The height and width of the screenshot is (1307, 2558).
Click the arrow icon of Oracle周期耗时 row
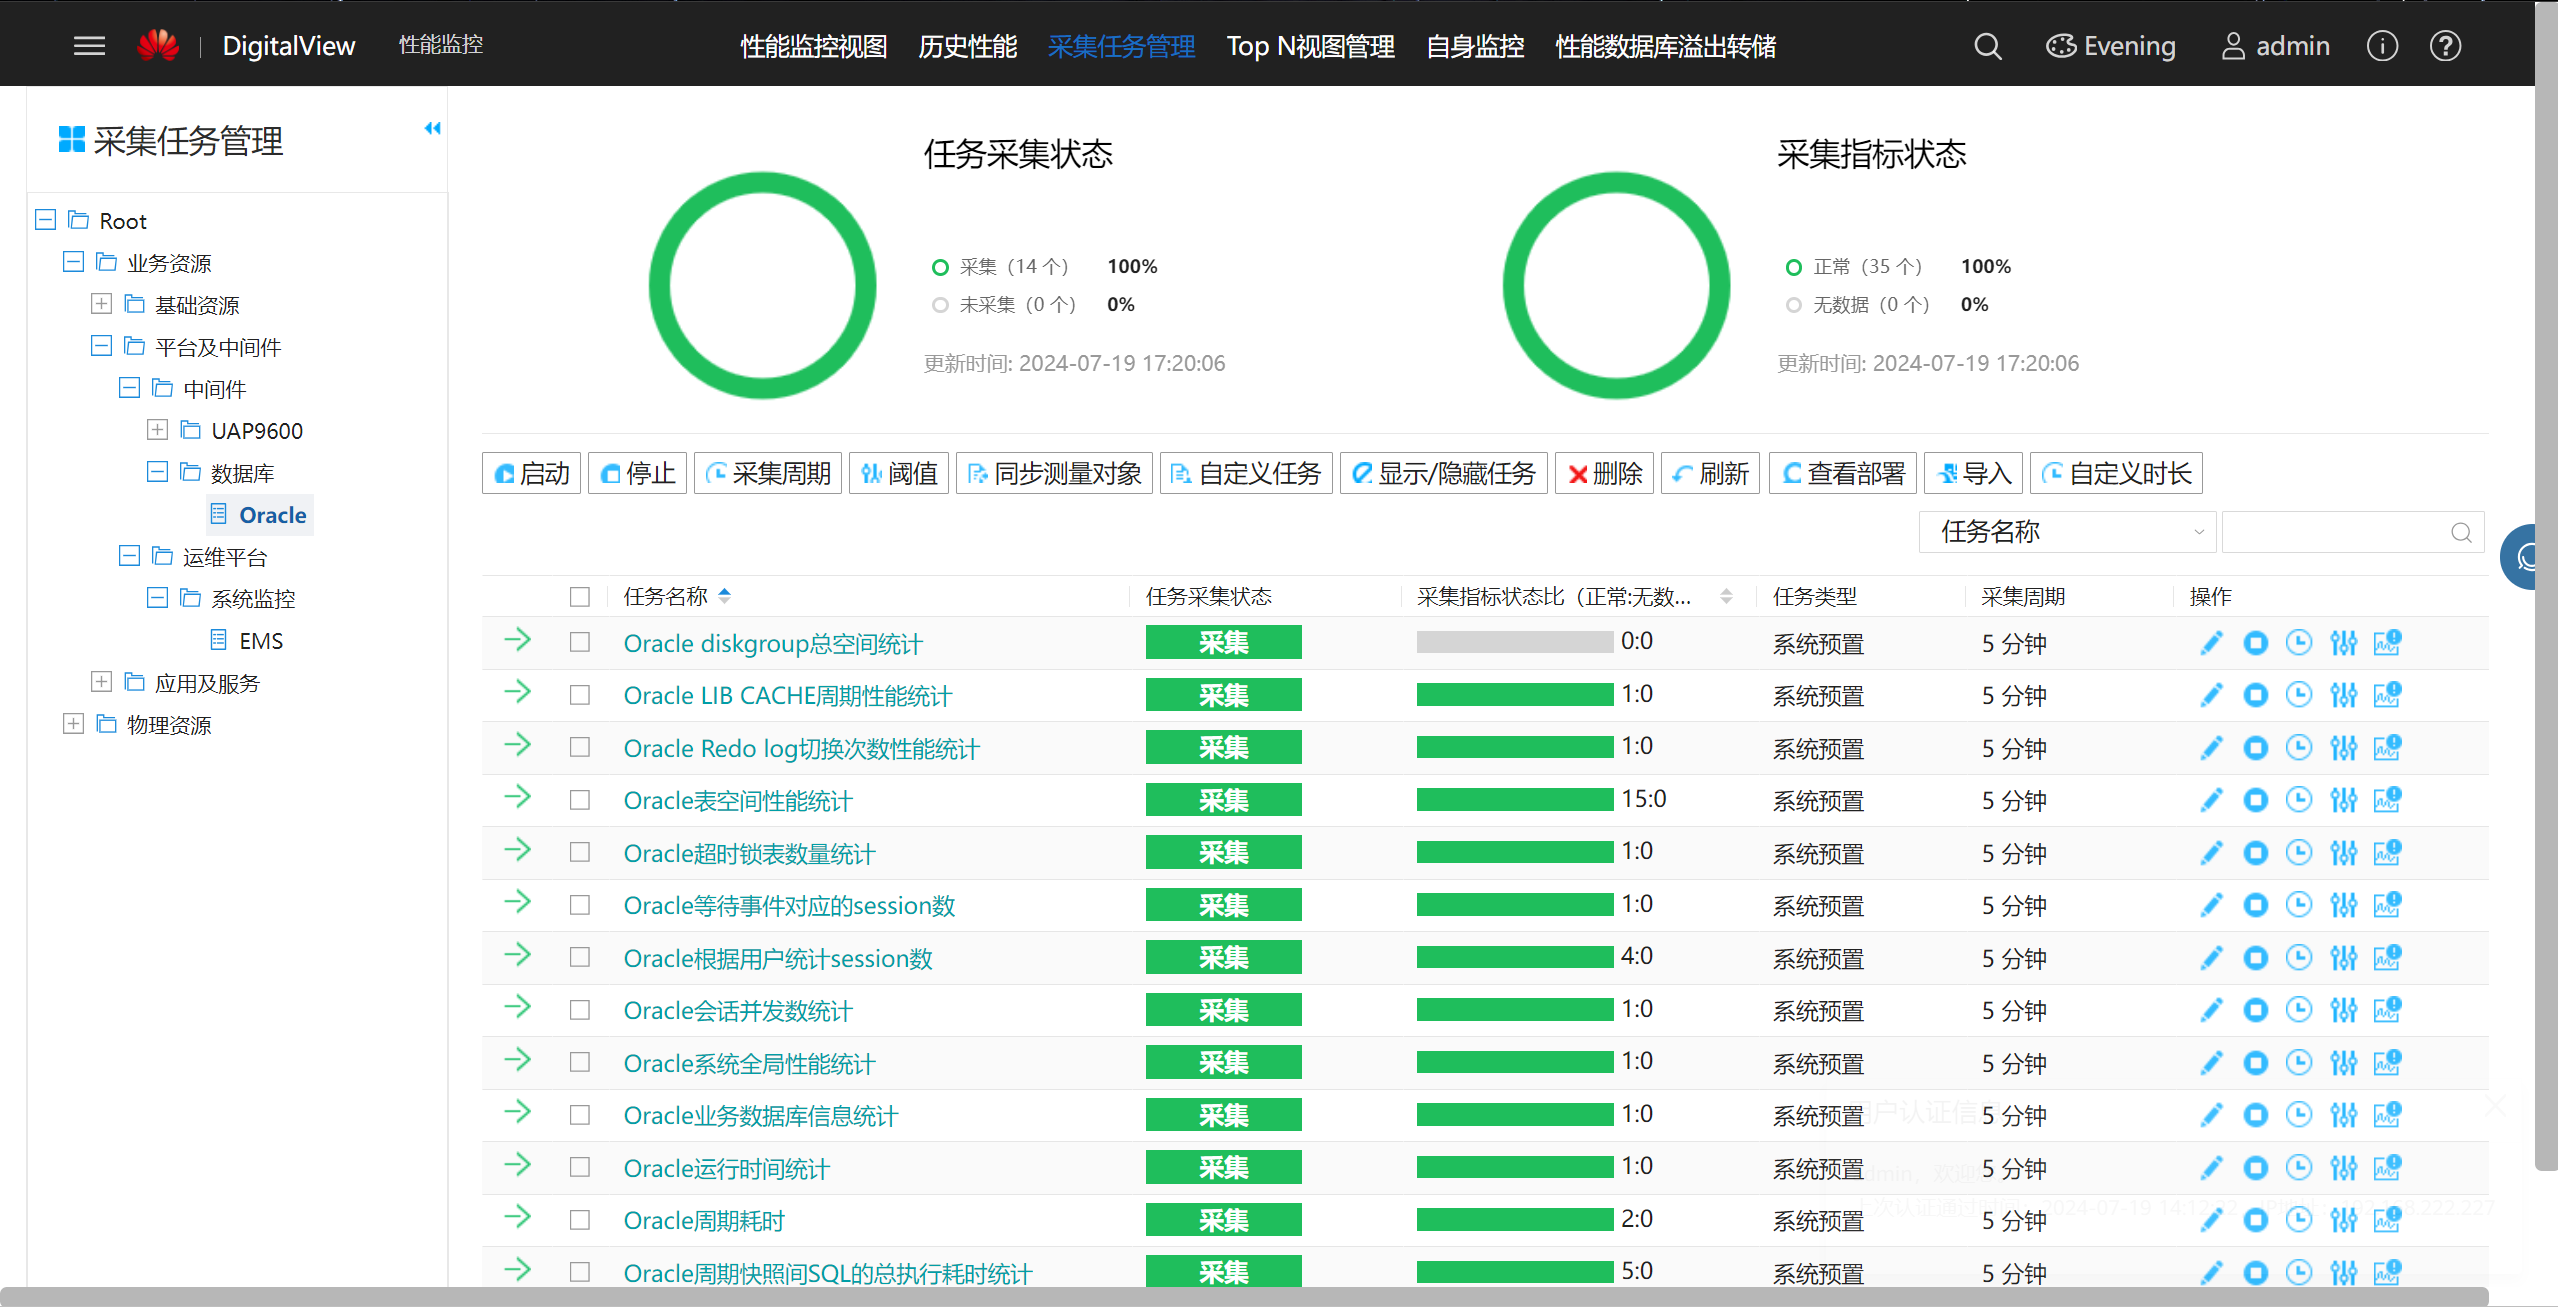click(517, 1217)
